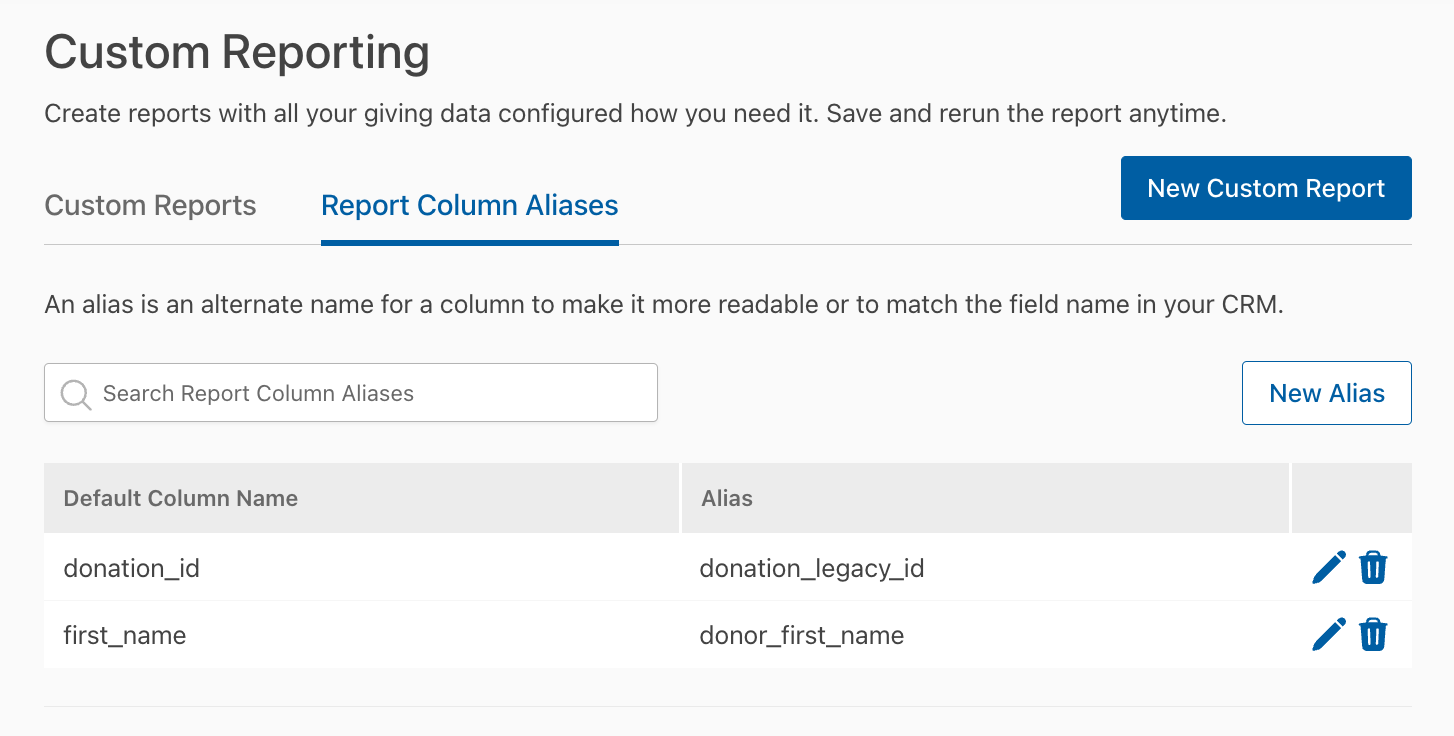Delete the first_name alias with trash icon

pos(1373,635)
